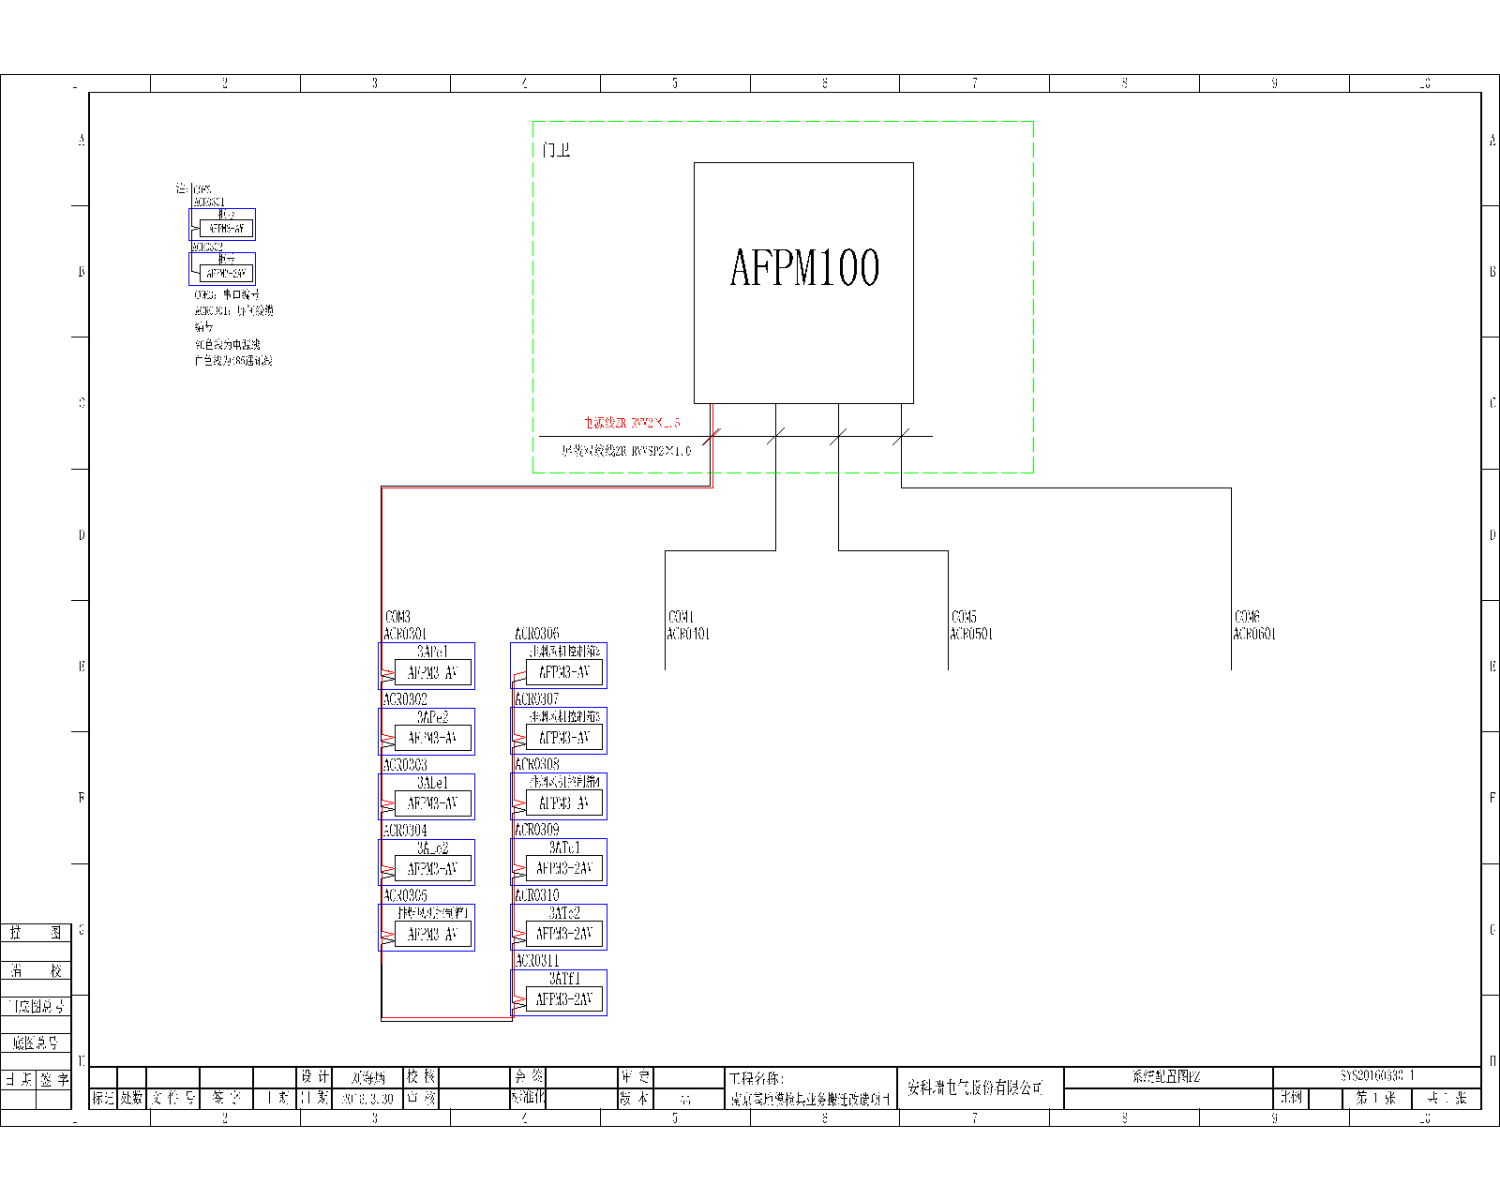Click the COM6 ACR0601 branch label

click(x=1254, y=626)
